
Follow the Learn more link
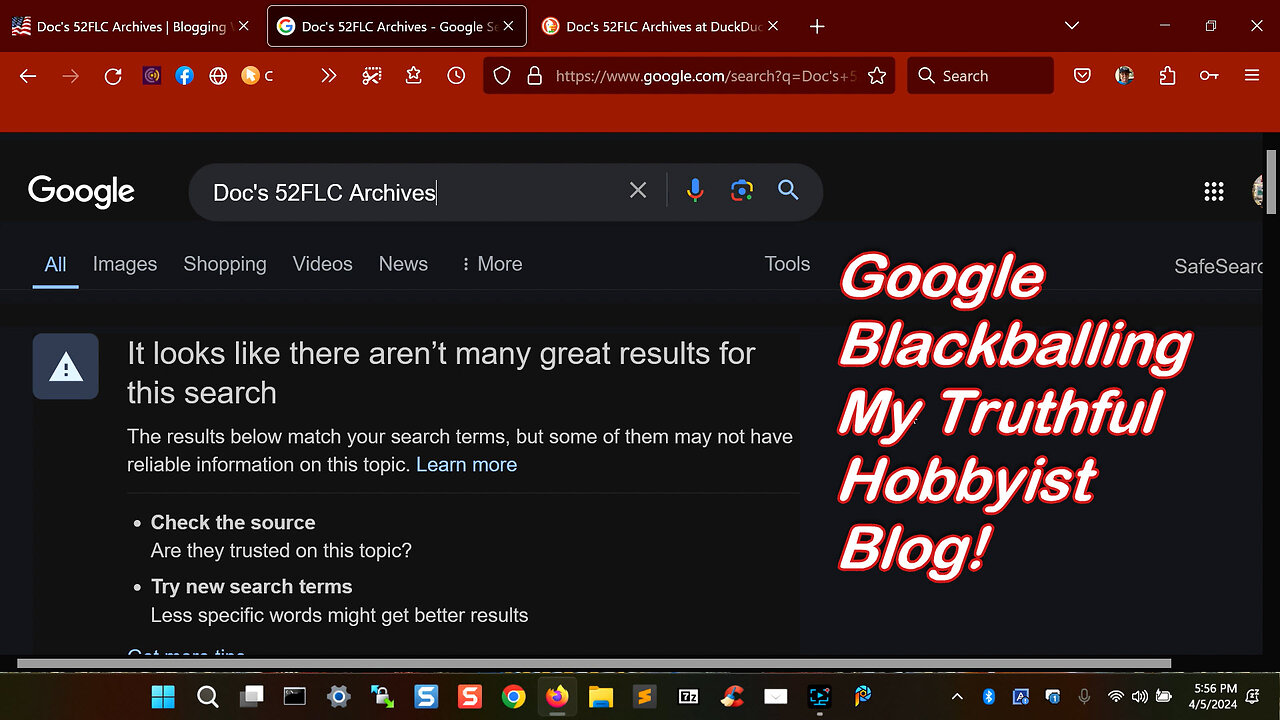466,465
